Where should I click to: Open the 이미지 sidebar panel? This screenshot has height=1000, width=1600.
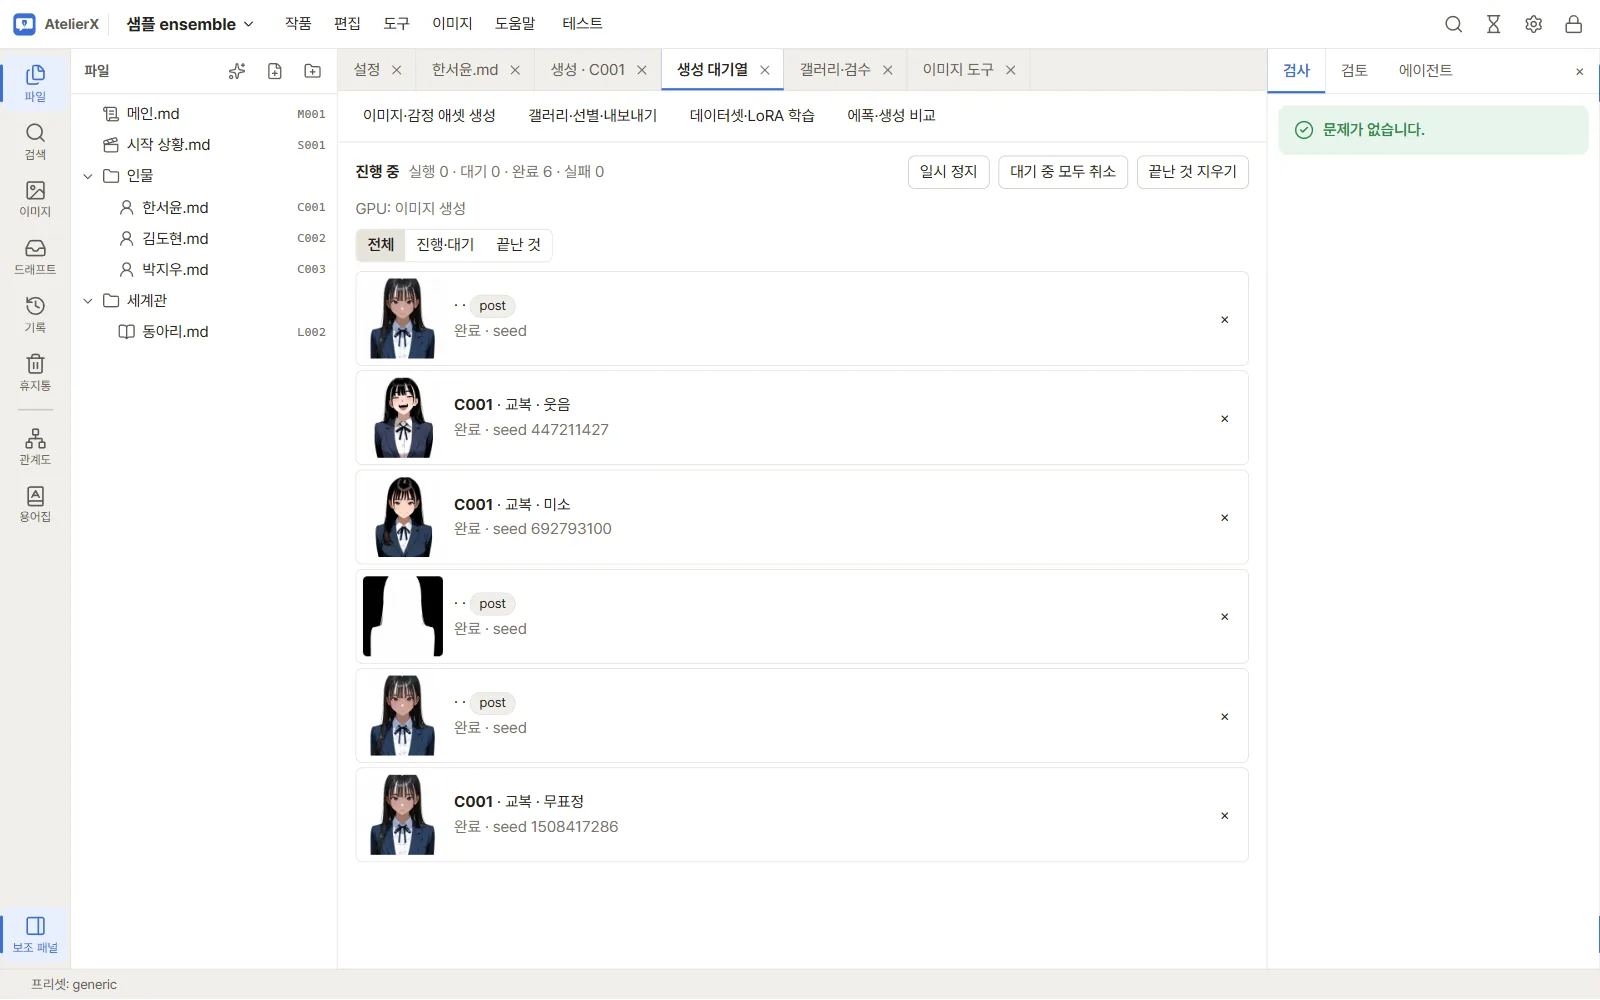[x=35, y=199]
